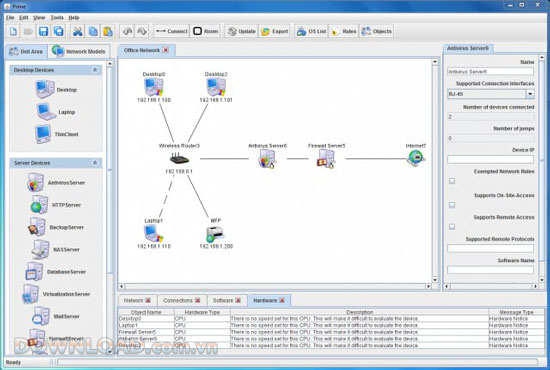This screenshot has height=370, width=550.
Task: Click the Export toolbar button
Action: pyautogui.click(x=275, y=31)
